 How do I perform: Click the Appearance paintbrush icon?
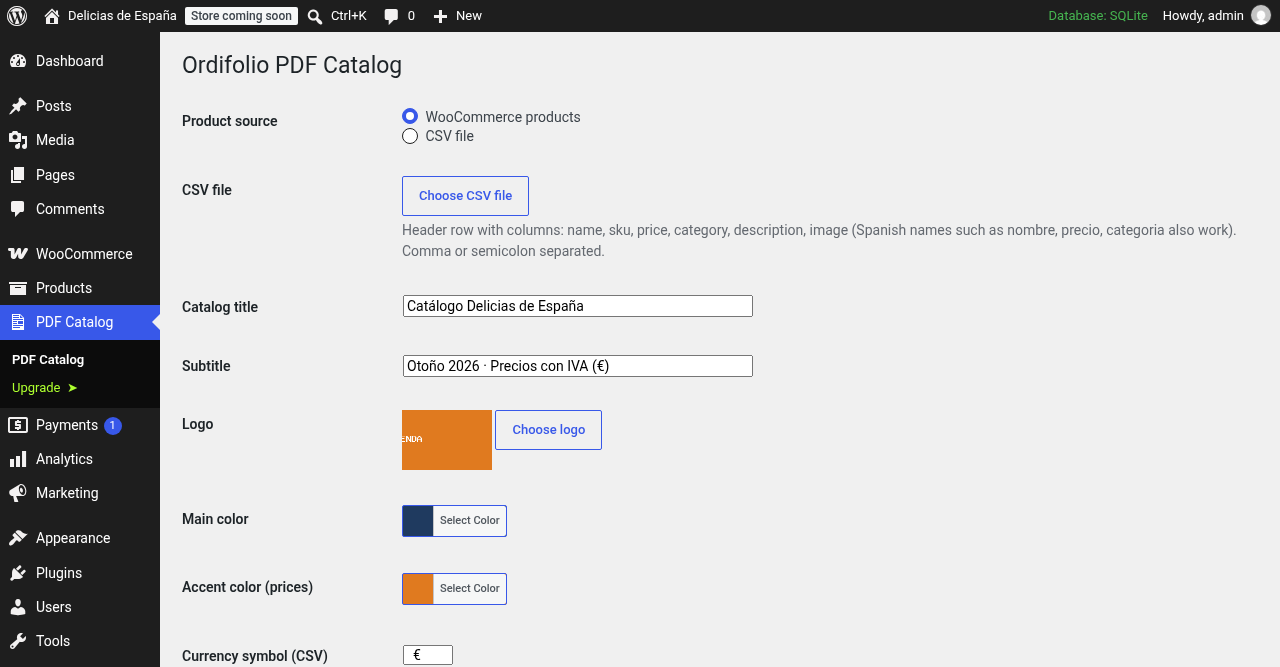[18, 538]
